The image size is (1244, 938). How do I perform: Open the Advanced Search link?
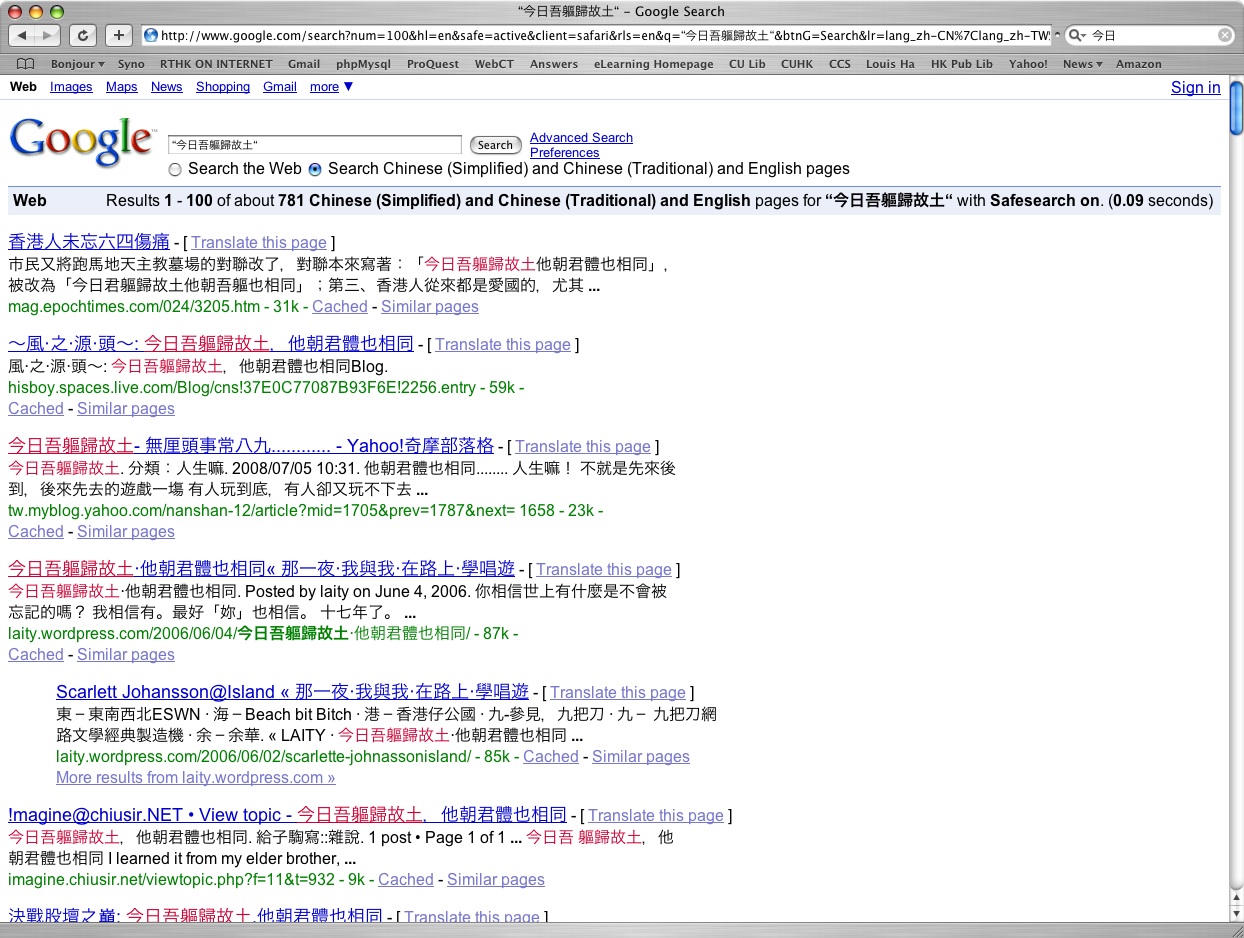pyautogui.click(x=581, y=138)
